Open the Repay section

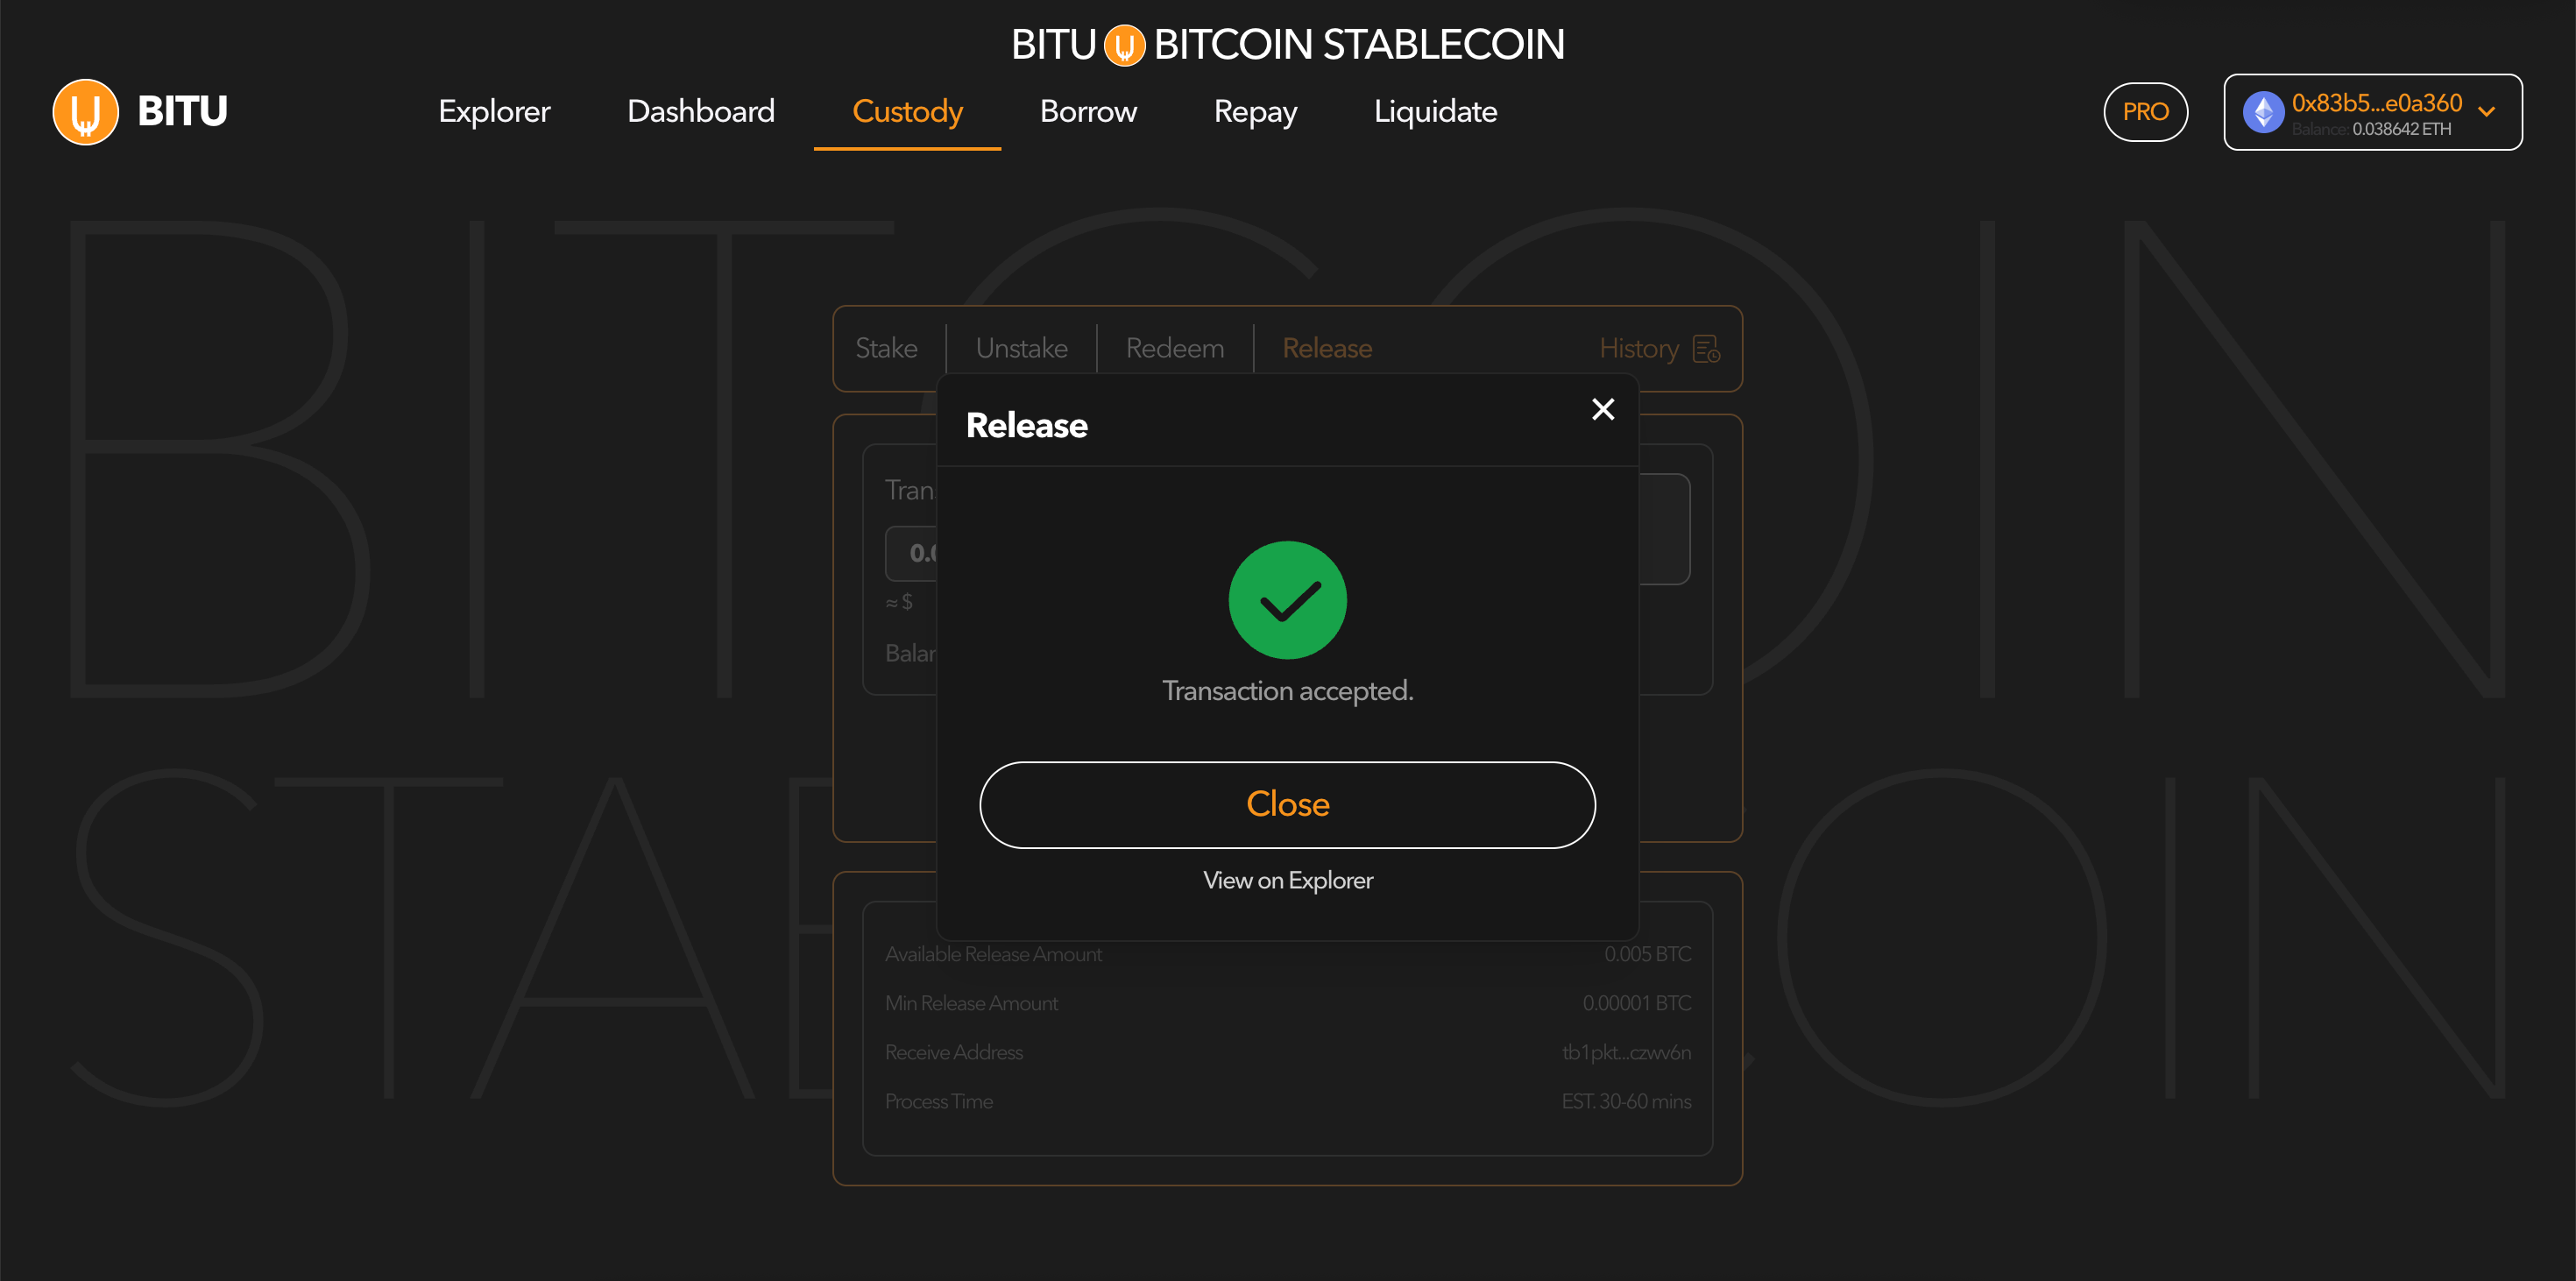point(1255,112)
